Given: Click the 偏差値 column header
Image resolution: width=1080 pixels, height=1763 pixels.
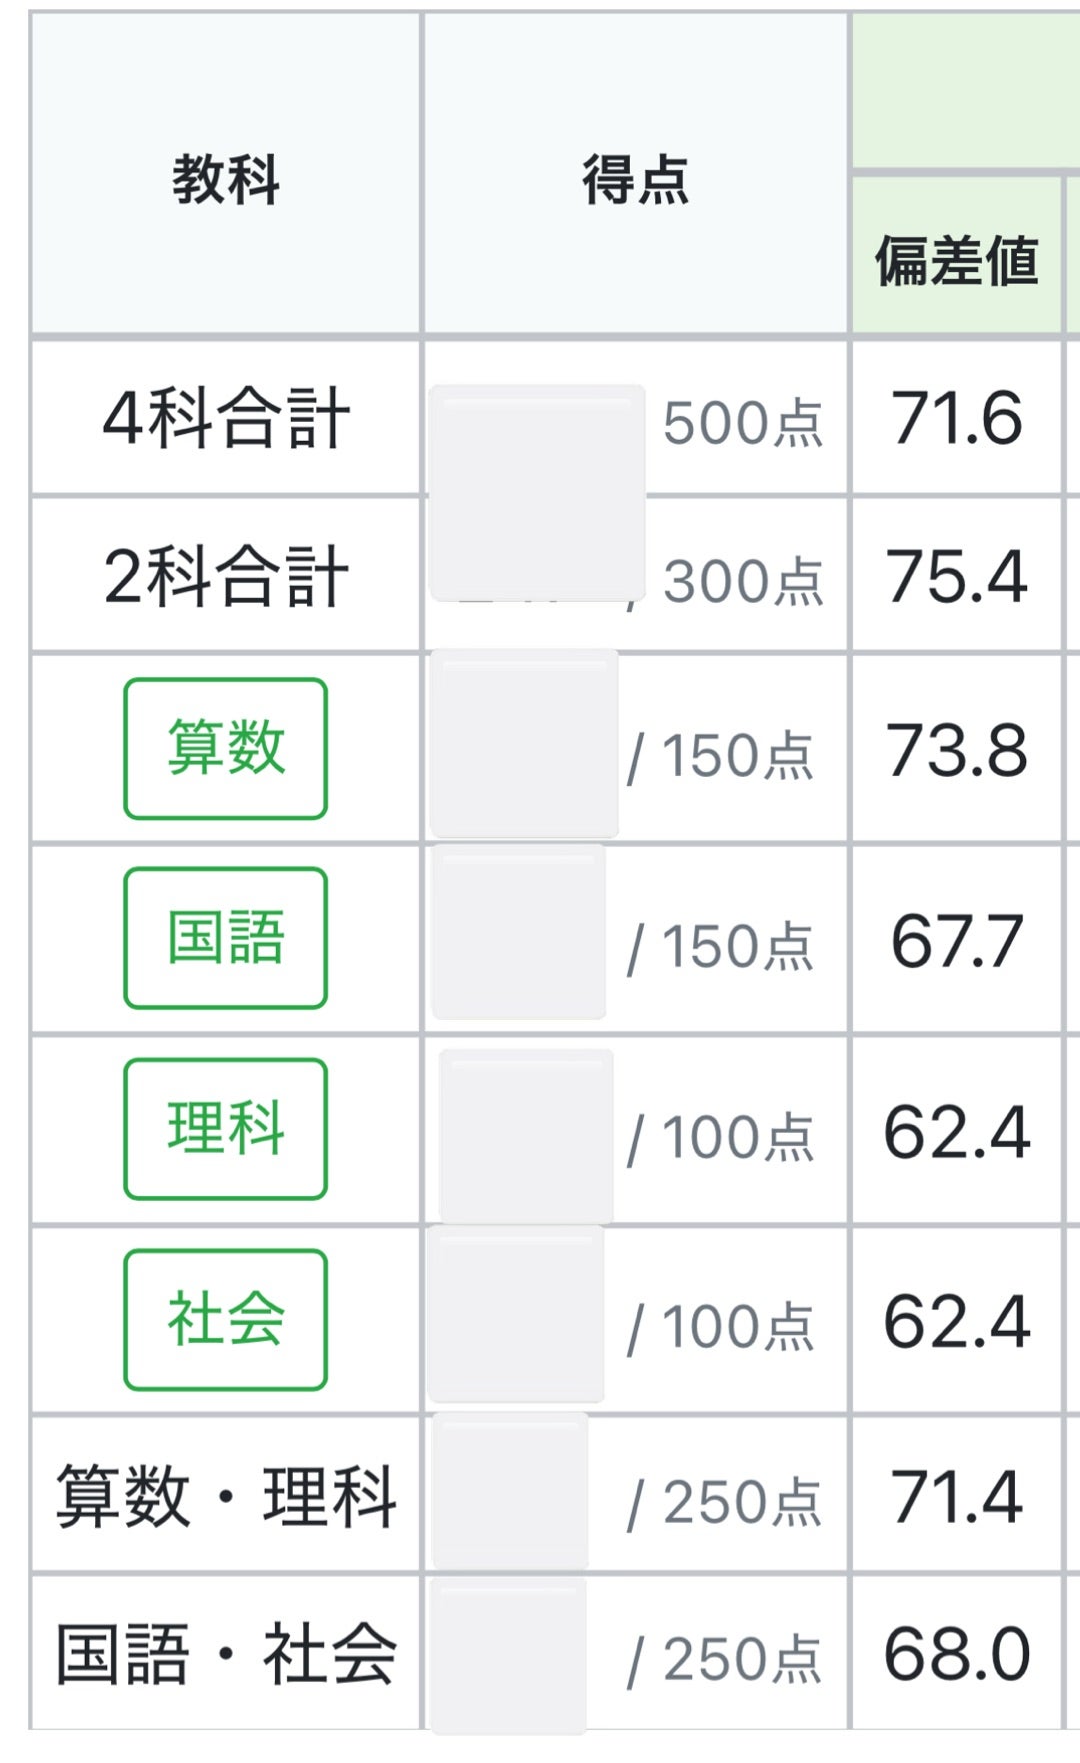Looking at the screenshot, I should click(956, 261).
